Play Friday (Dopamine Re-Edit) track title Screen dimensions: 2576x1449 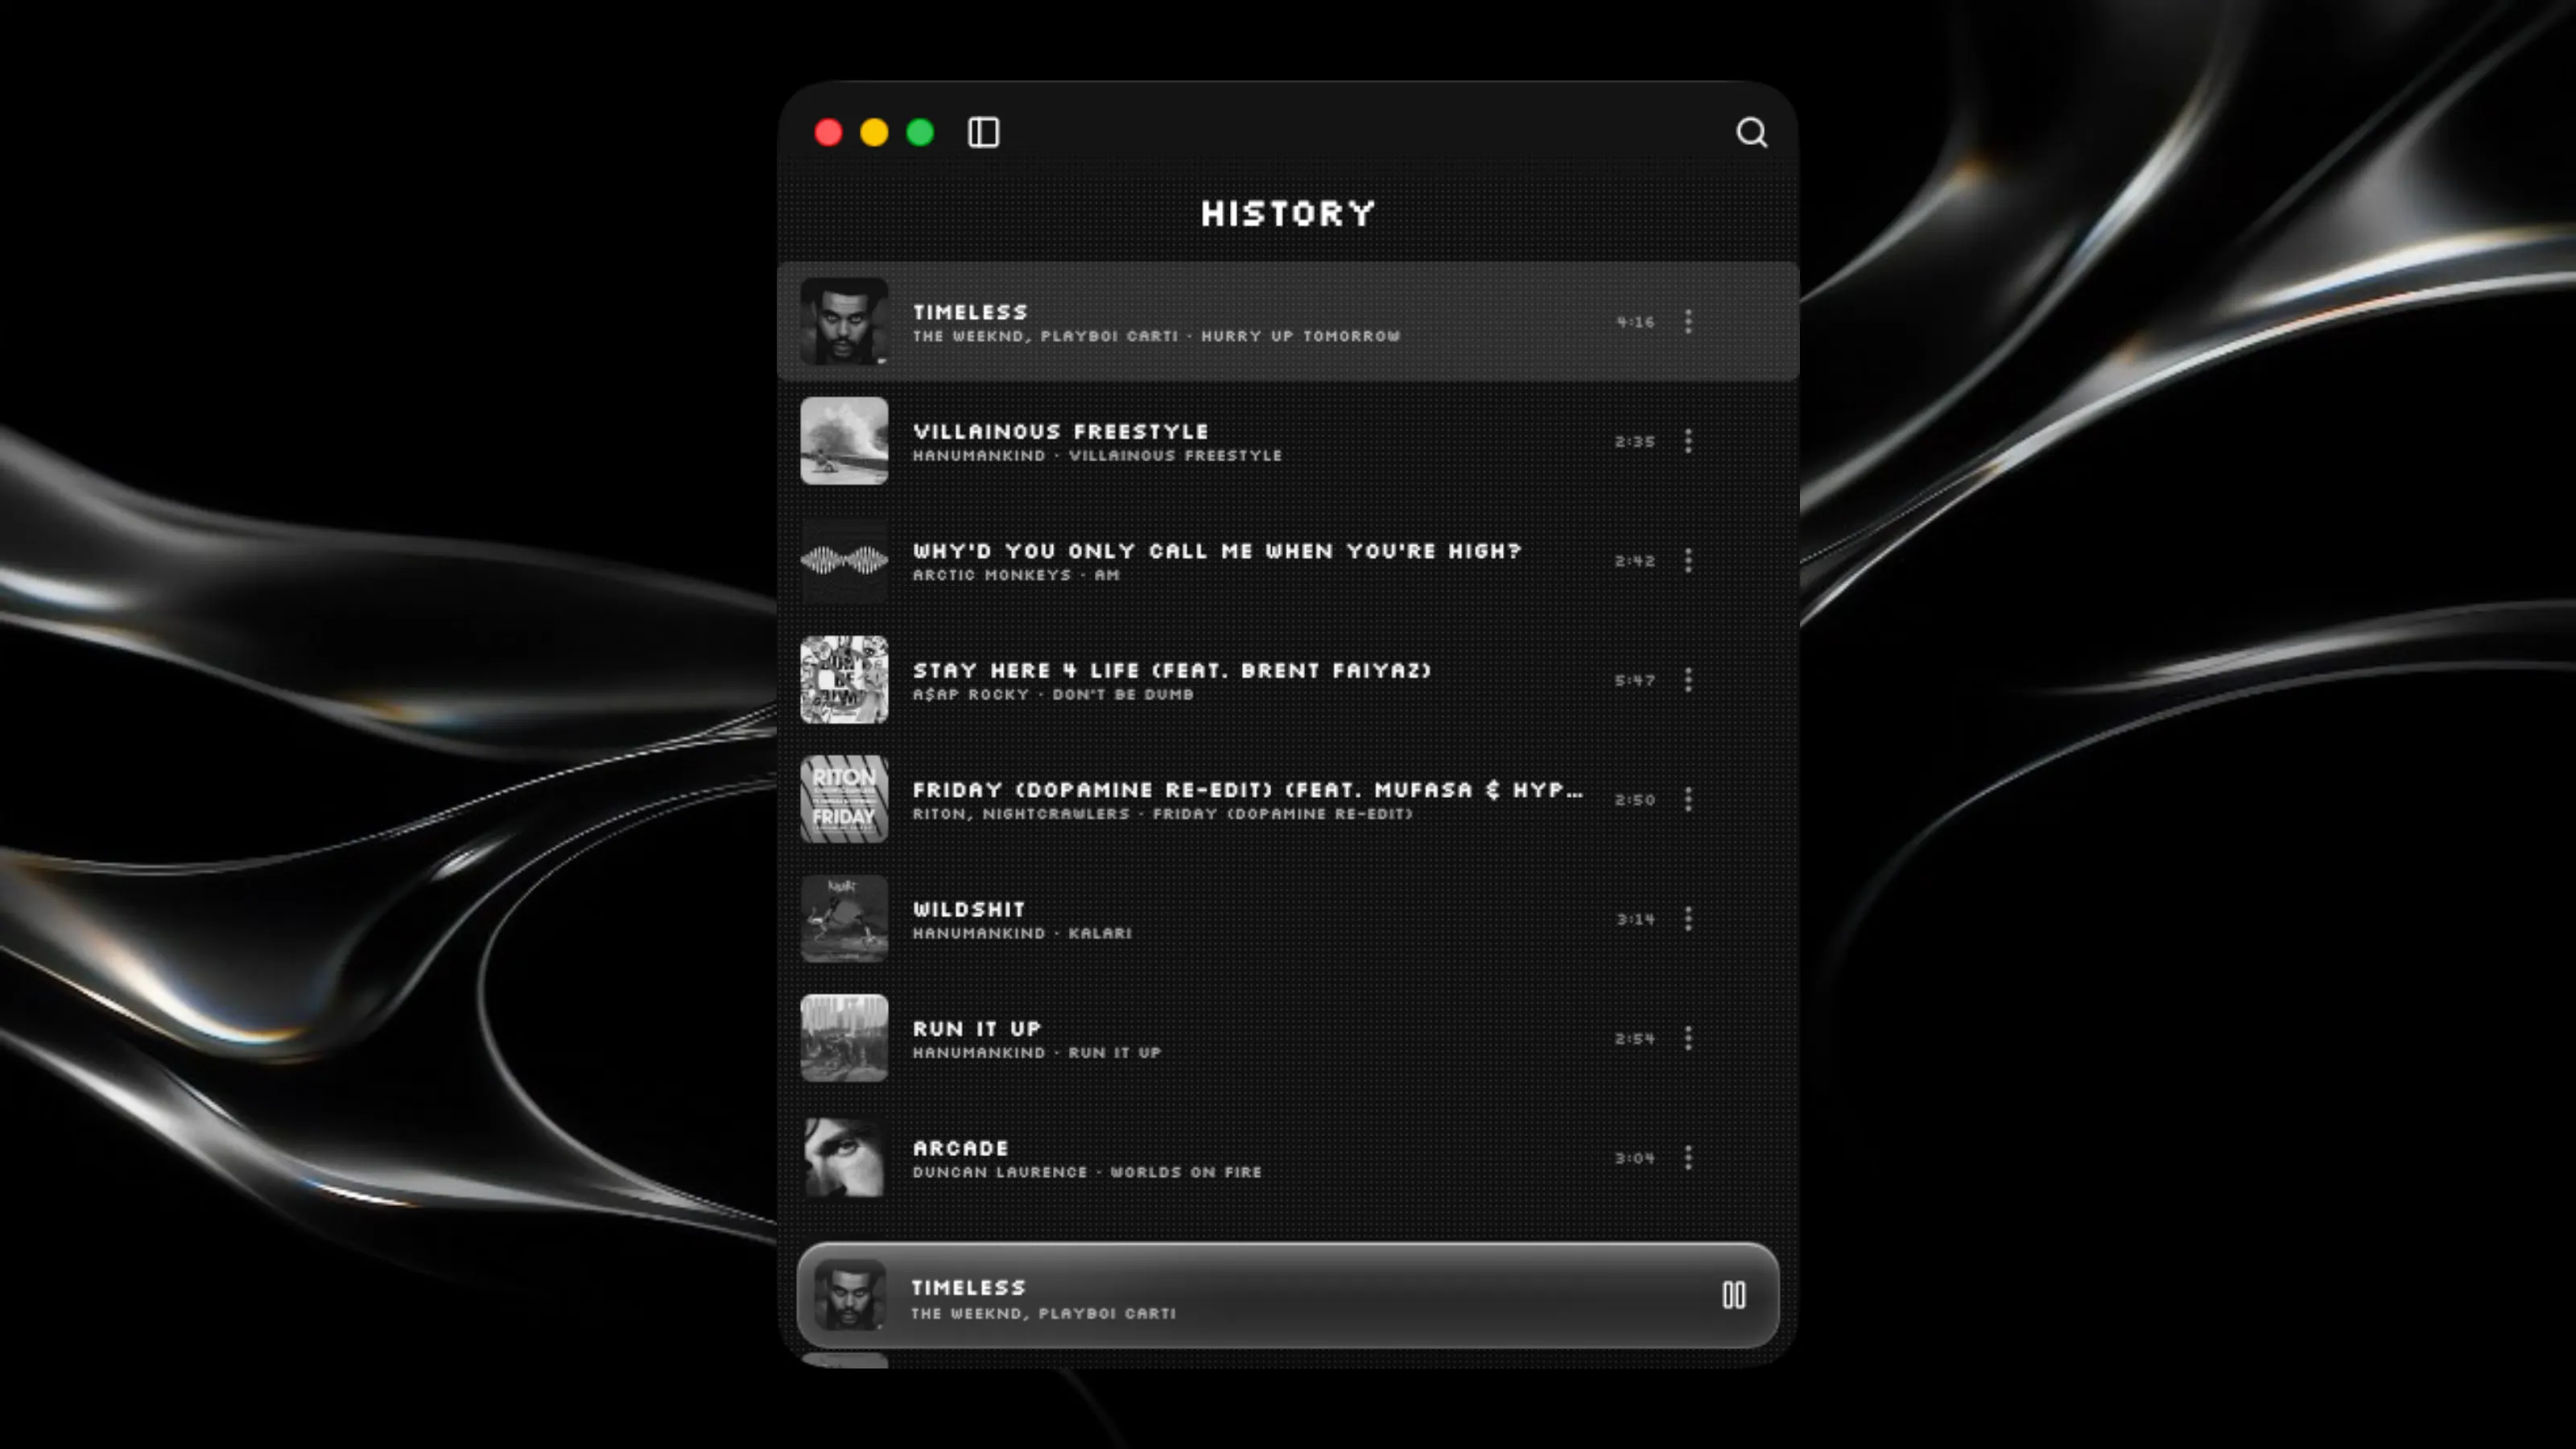1248,790
